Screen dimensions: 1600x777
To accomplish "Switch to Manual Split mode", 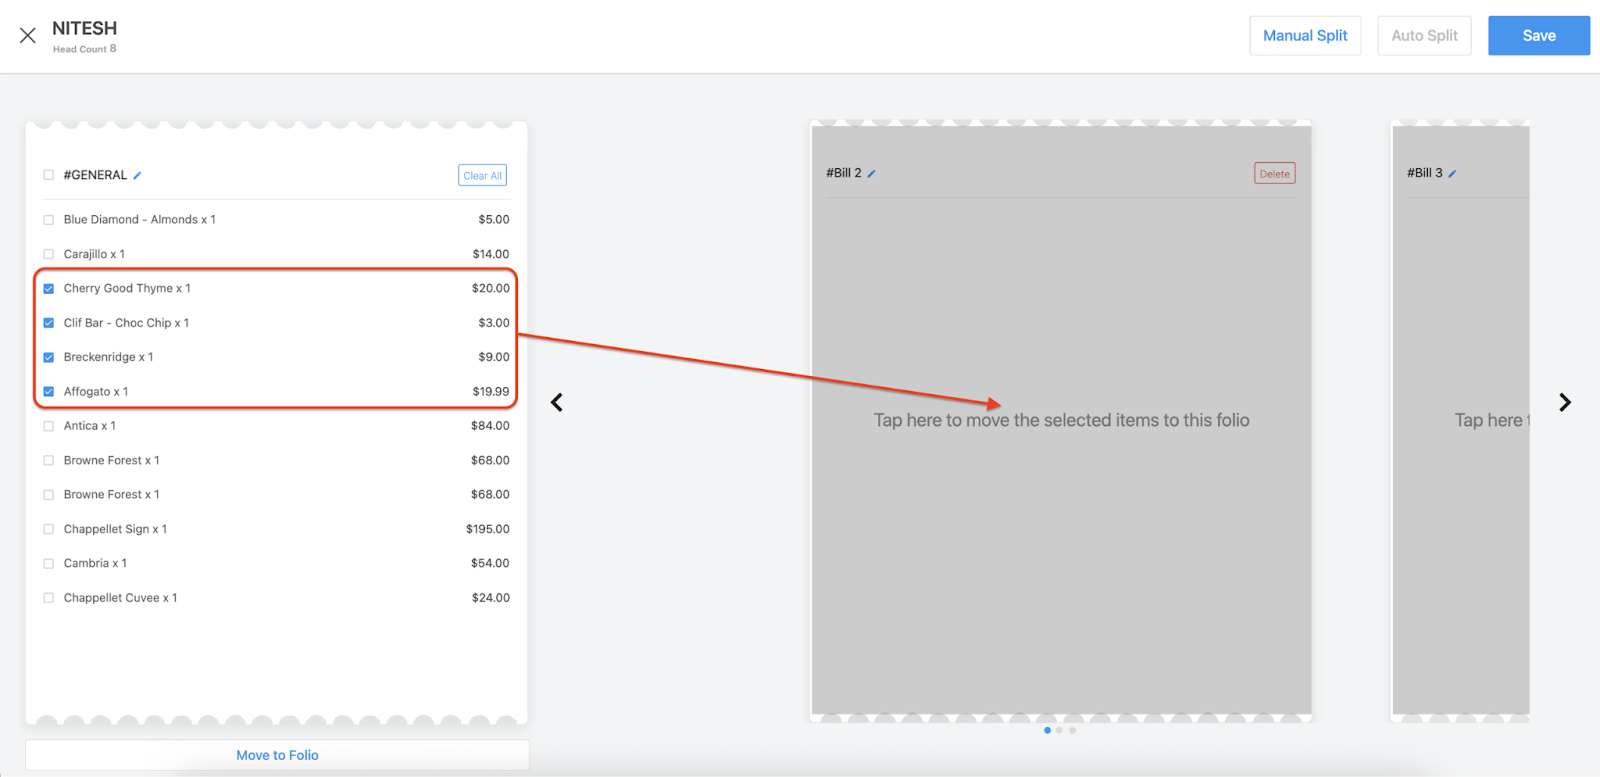I will pyautogui.click(x=1305, y=36).
